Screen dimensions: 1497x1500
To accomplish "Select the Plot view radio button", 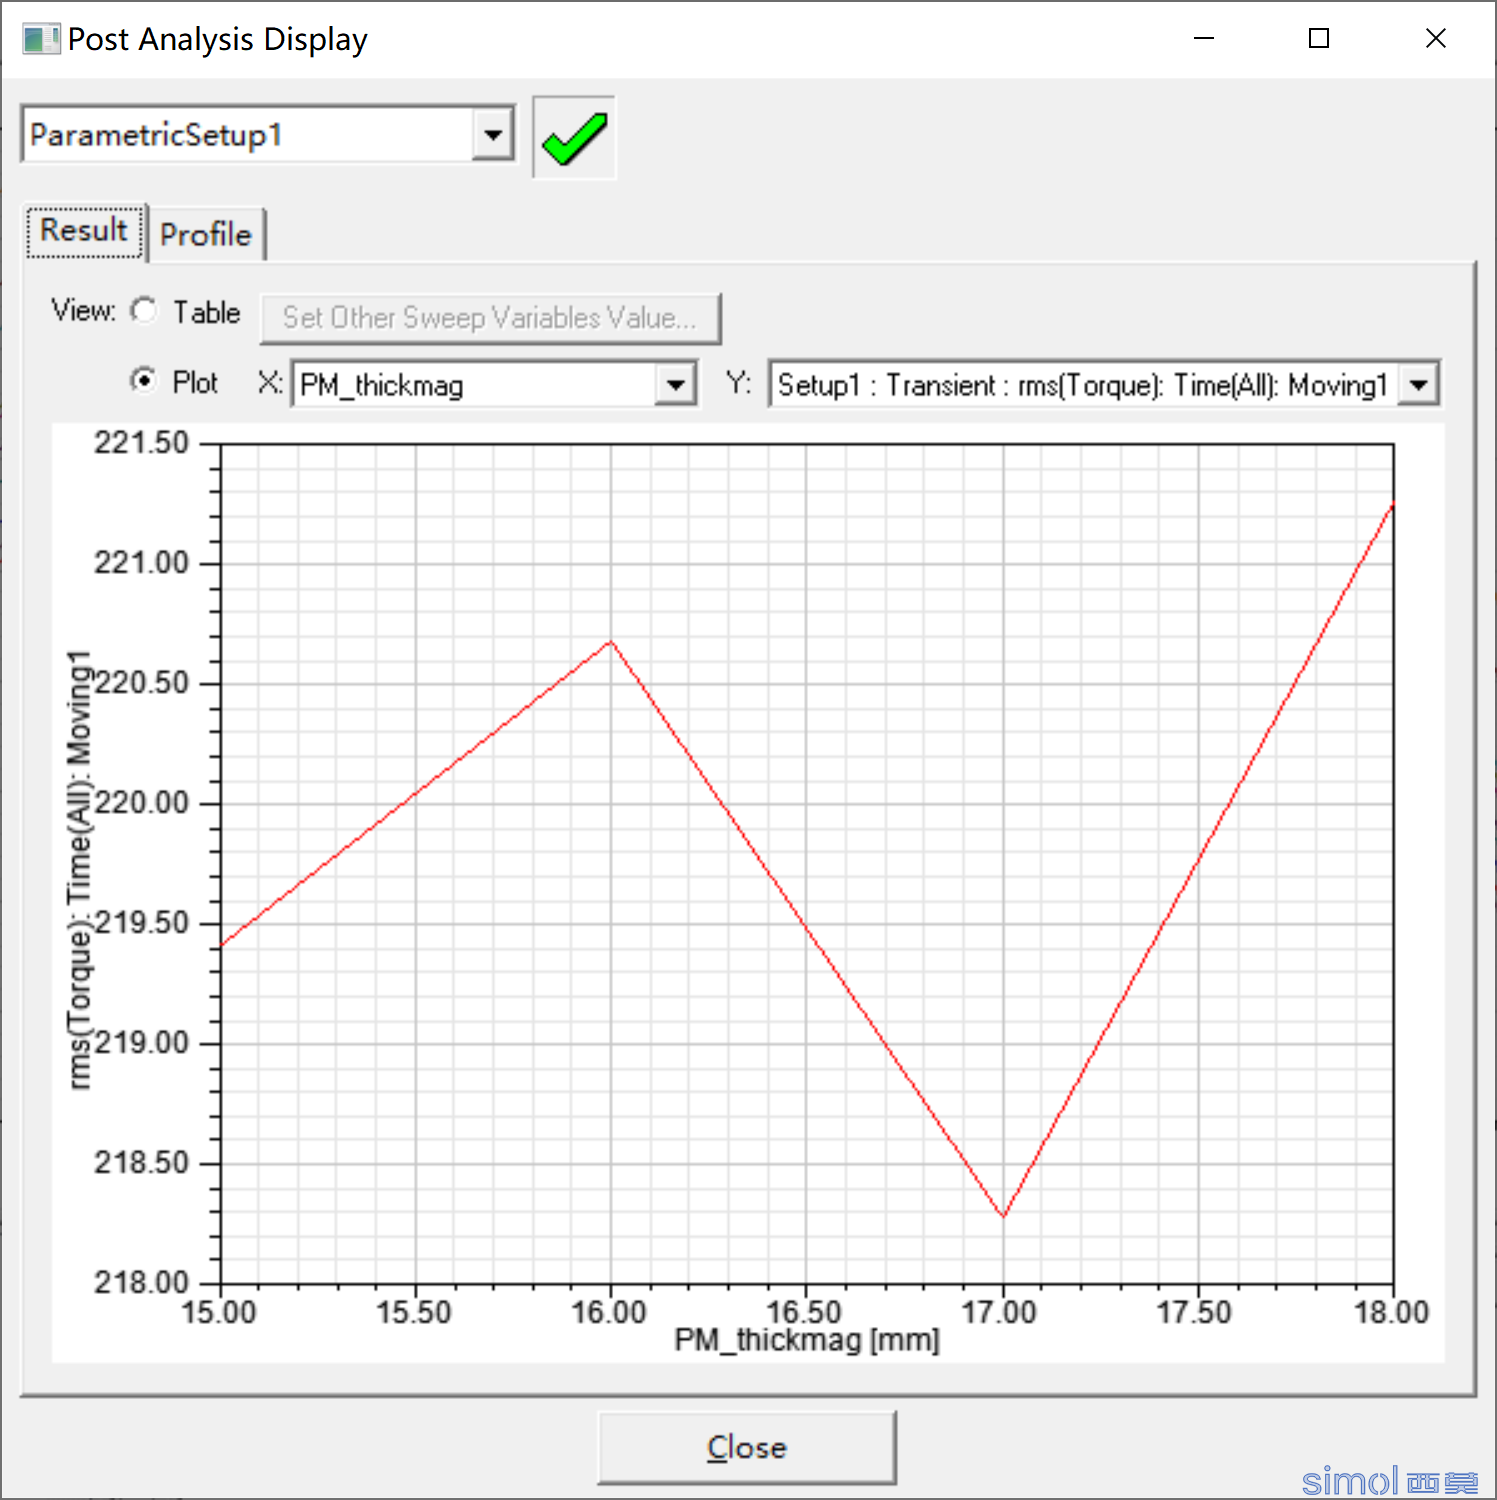I will click(x=145, y=381).
